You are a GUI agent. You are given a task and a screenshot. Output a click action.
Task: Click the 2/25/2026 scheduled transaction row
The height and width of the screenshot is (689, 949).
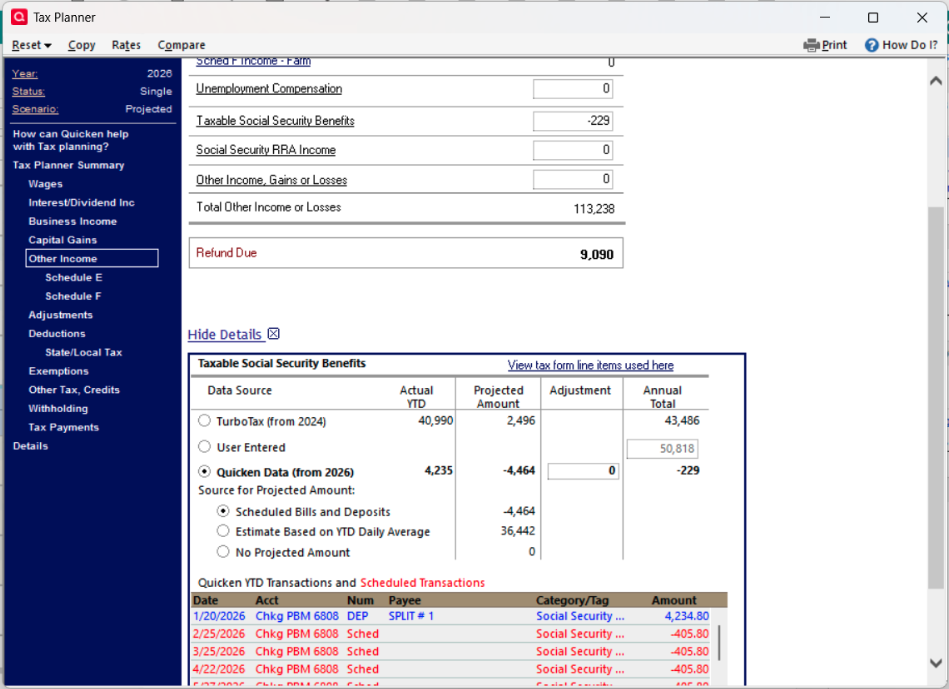(x=451, y=634)
